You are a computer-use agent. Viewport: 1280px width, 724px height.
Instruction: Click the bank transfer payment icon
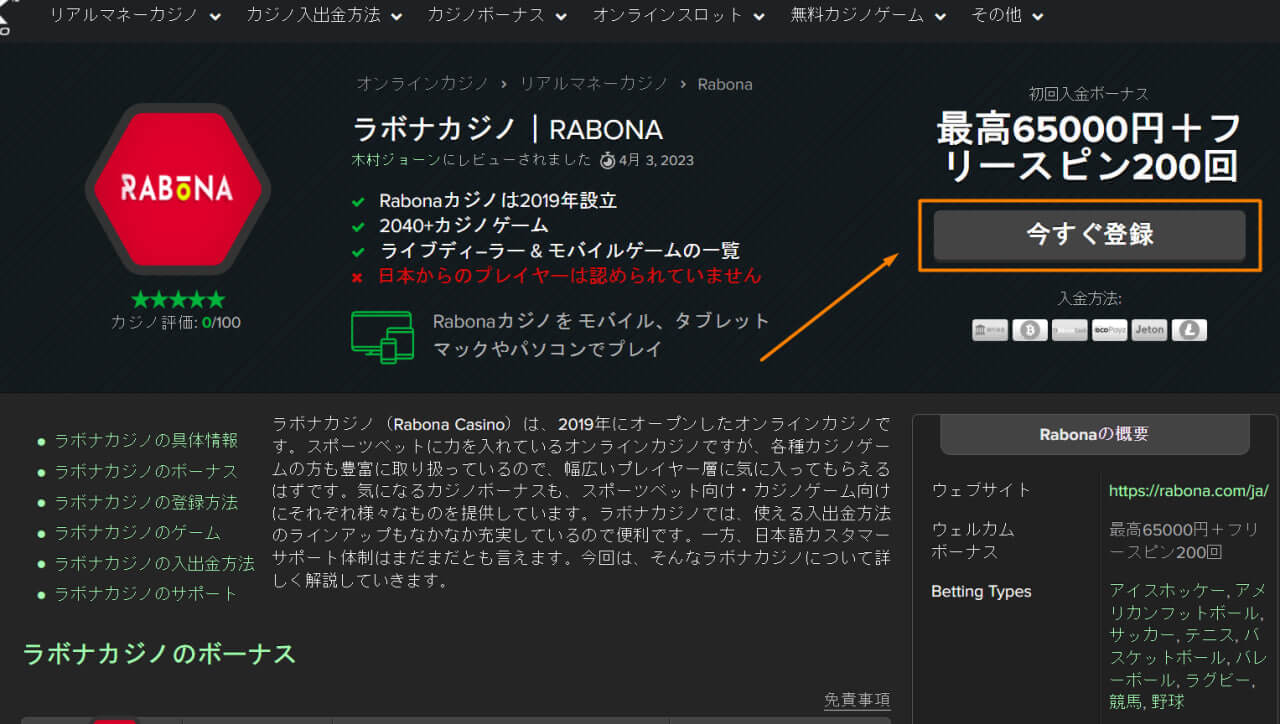coord(989,330)
